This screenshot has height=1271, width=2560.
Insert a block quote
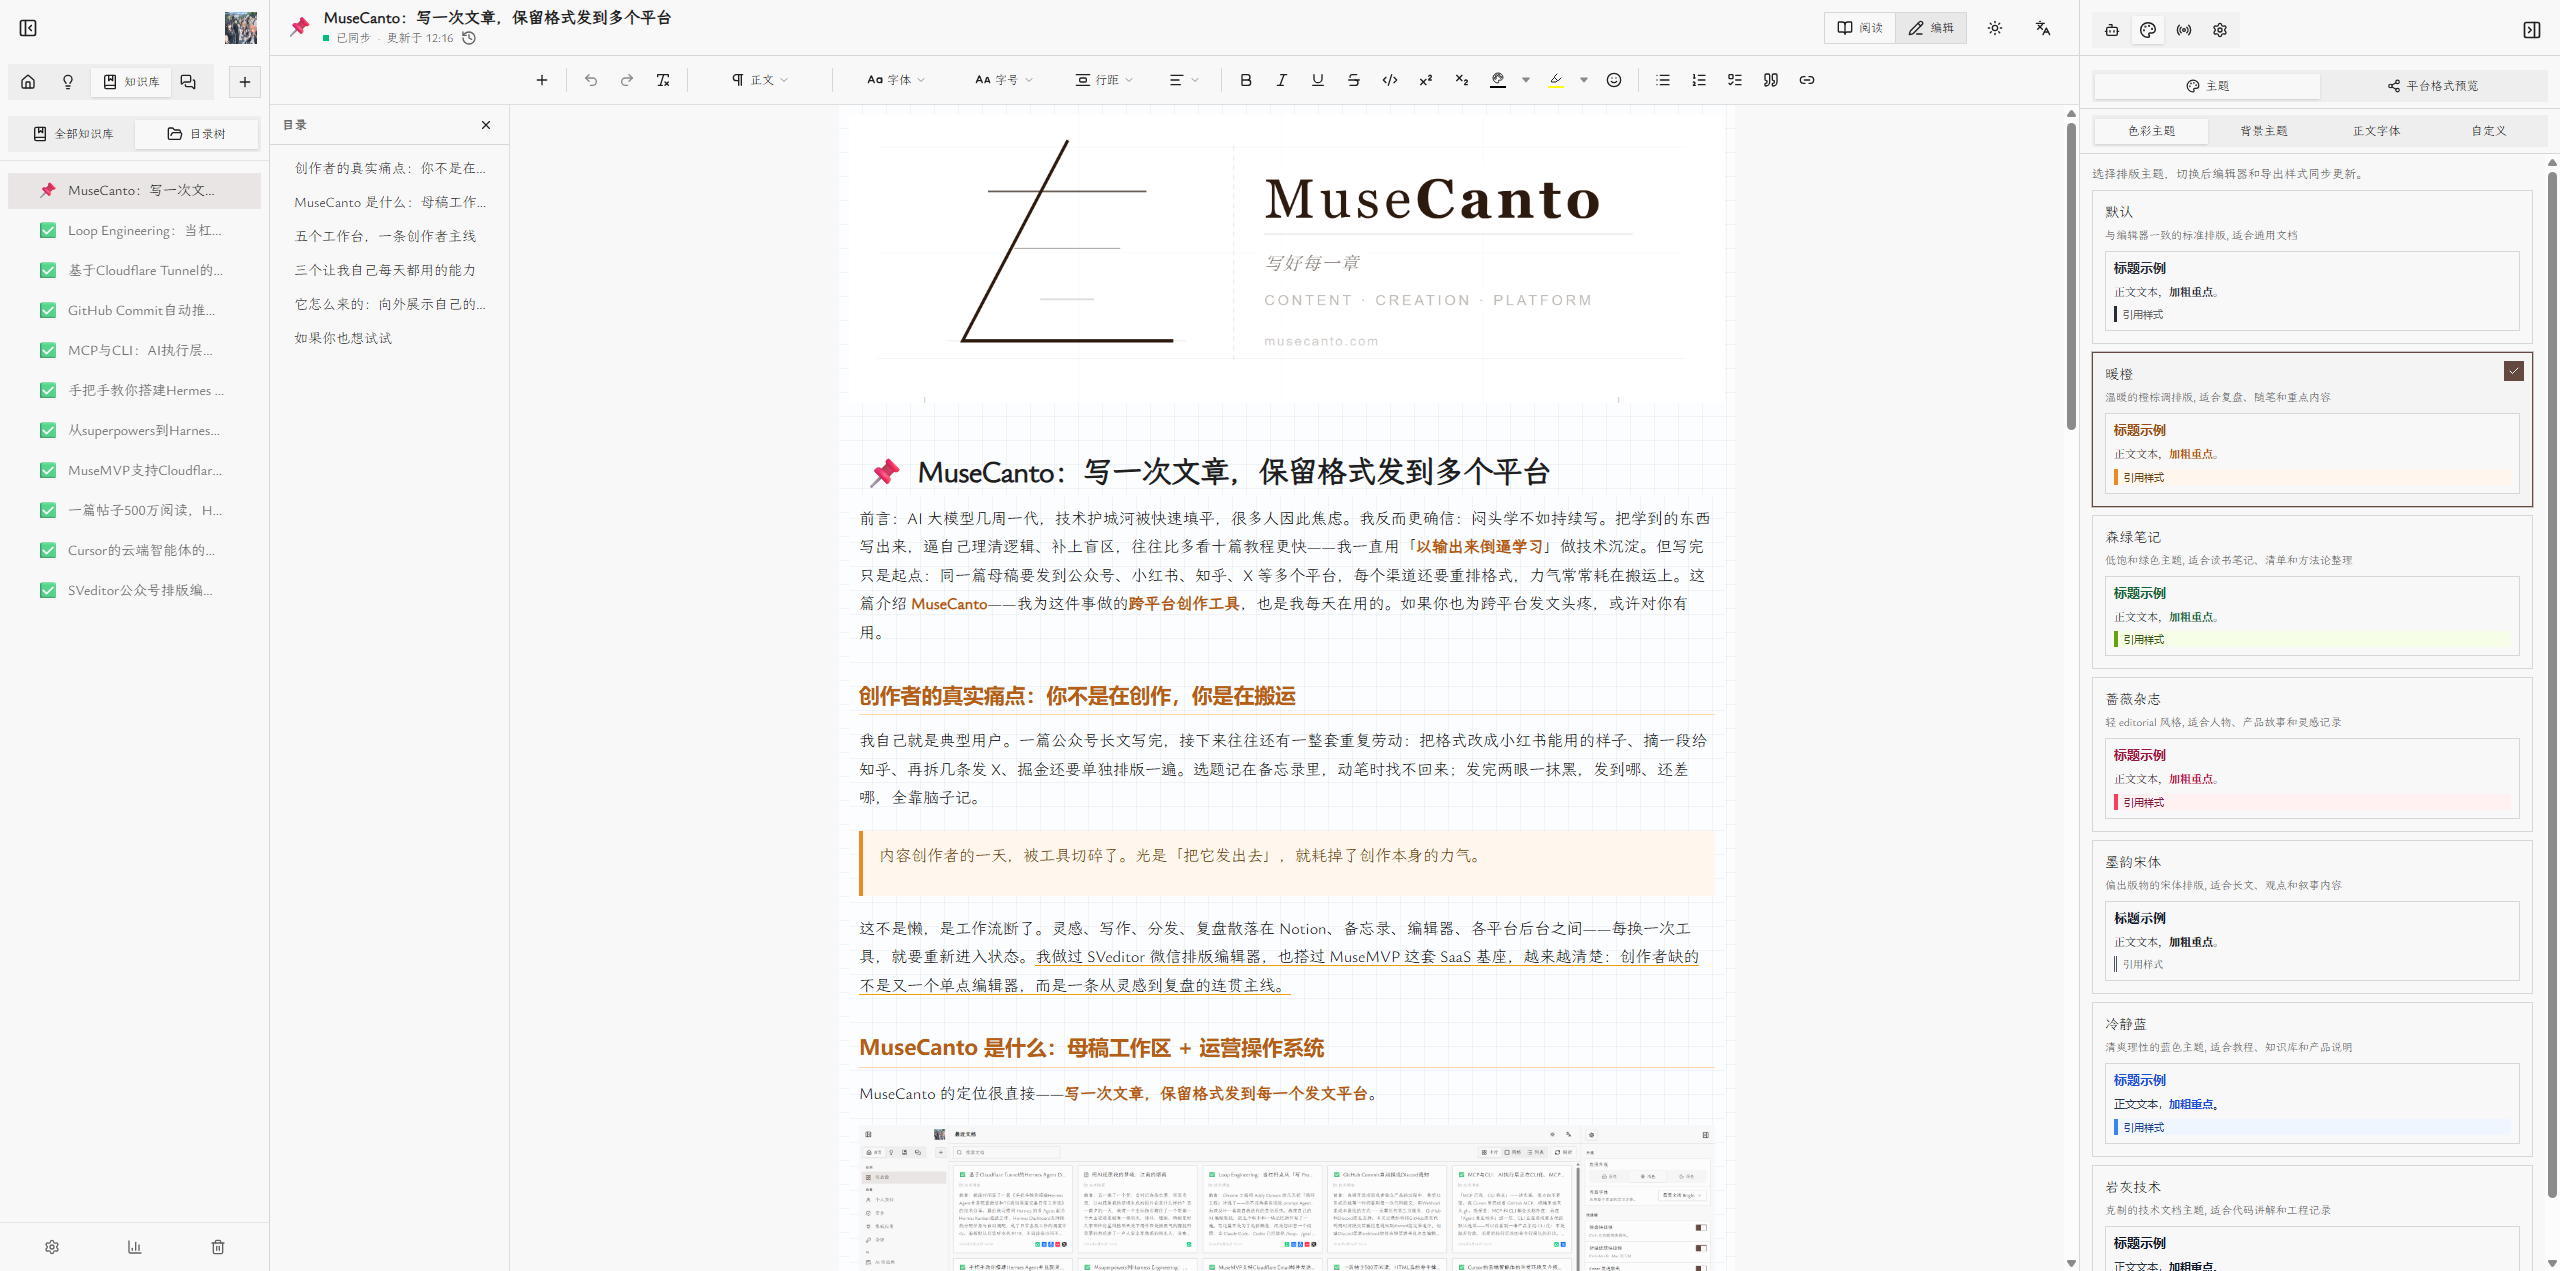(1771, 80)
